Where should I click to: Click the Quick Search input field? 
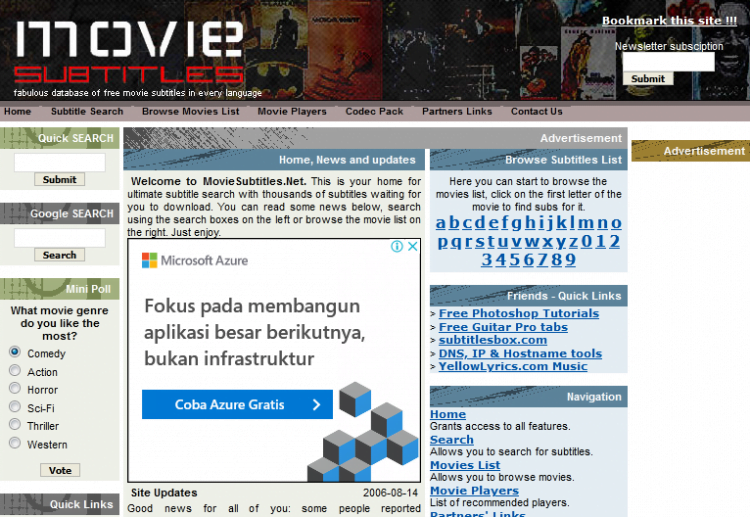(60, 162)
